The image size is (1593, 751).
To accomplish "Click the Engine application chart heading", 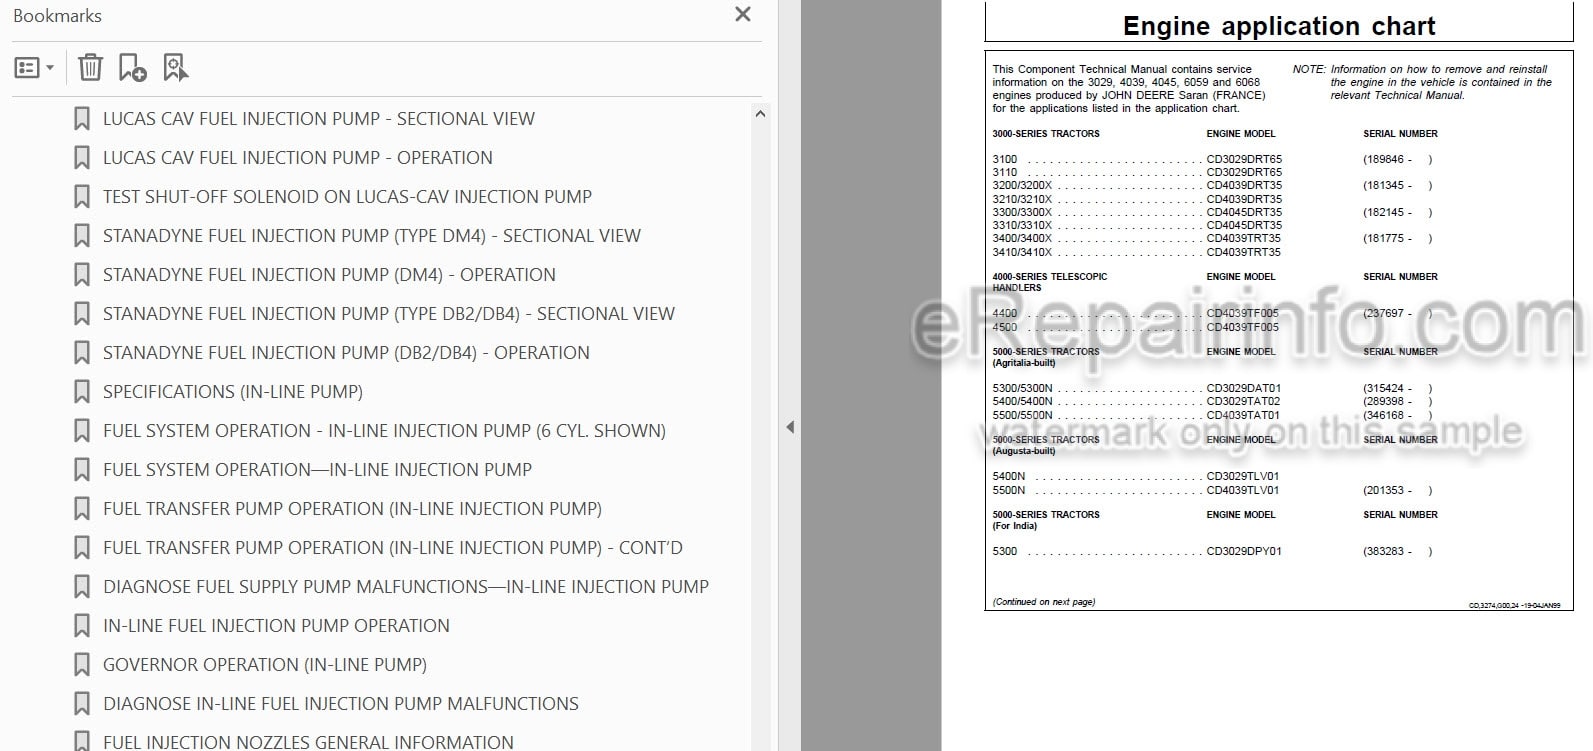I will [1279, 26].
